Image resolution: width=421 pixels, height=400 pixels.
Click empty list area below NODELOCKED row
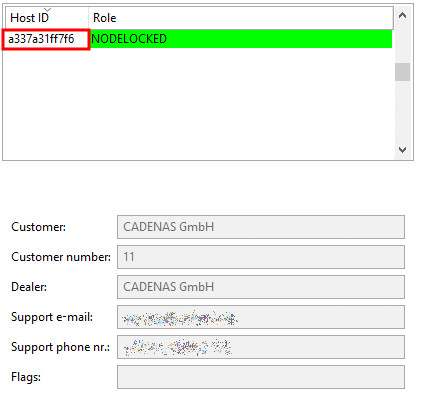pyautogui.click(x=198, y=103)
